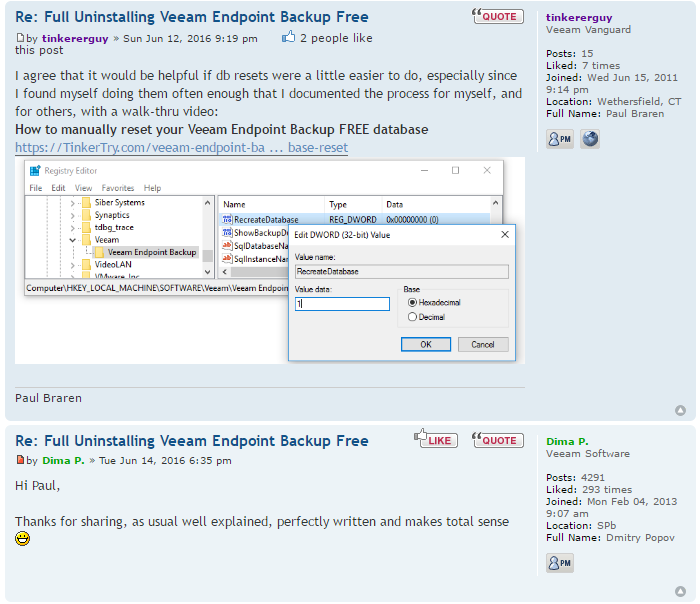Open Favorites menu in Registry Editor
The height and width of the screenshot is (604, 700).
(118, 188)
